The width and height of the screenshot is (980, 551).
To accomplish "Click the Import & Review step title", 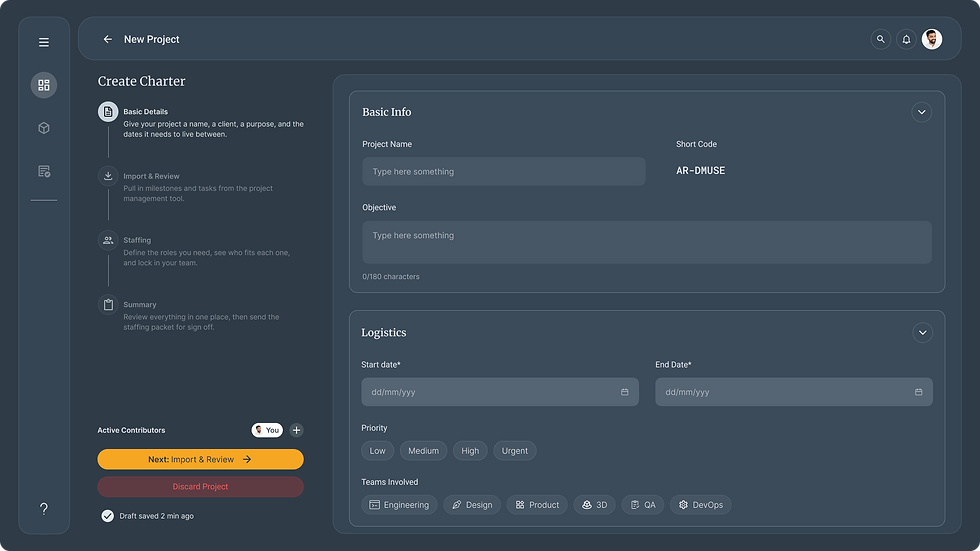I will 151,176.
